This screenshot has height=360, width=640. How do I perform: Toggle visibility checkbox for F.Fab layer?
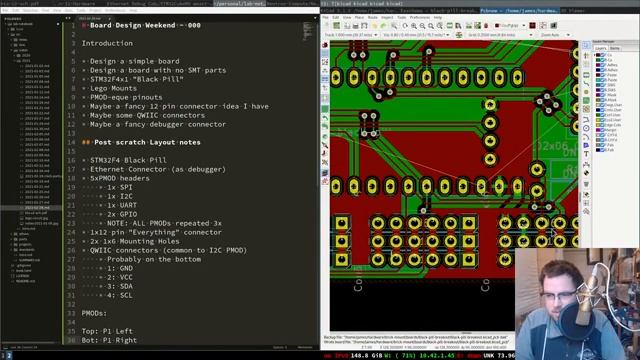coord(602,145)
